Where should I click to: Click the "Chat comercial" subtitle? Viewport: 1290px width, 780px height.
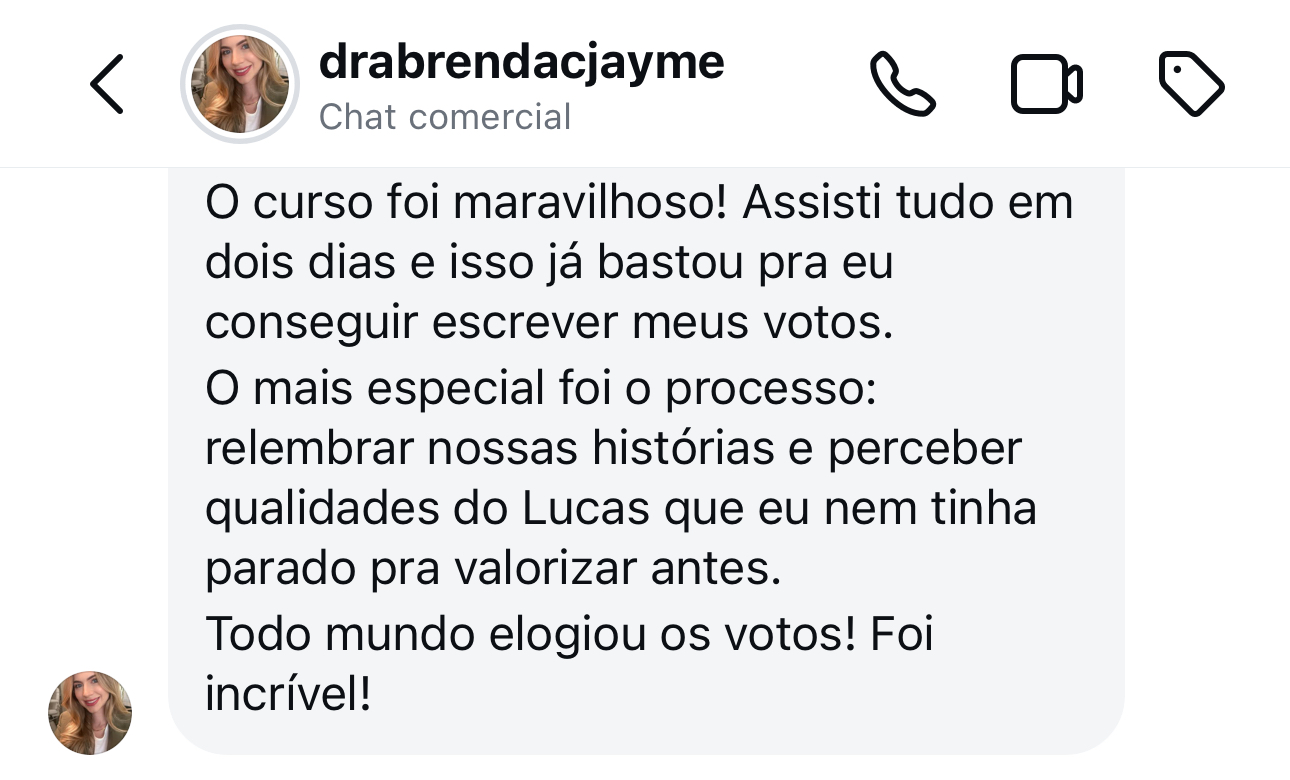point(444,117)
